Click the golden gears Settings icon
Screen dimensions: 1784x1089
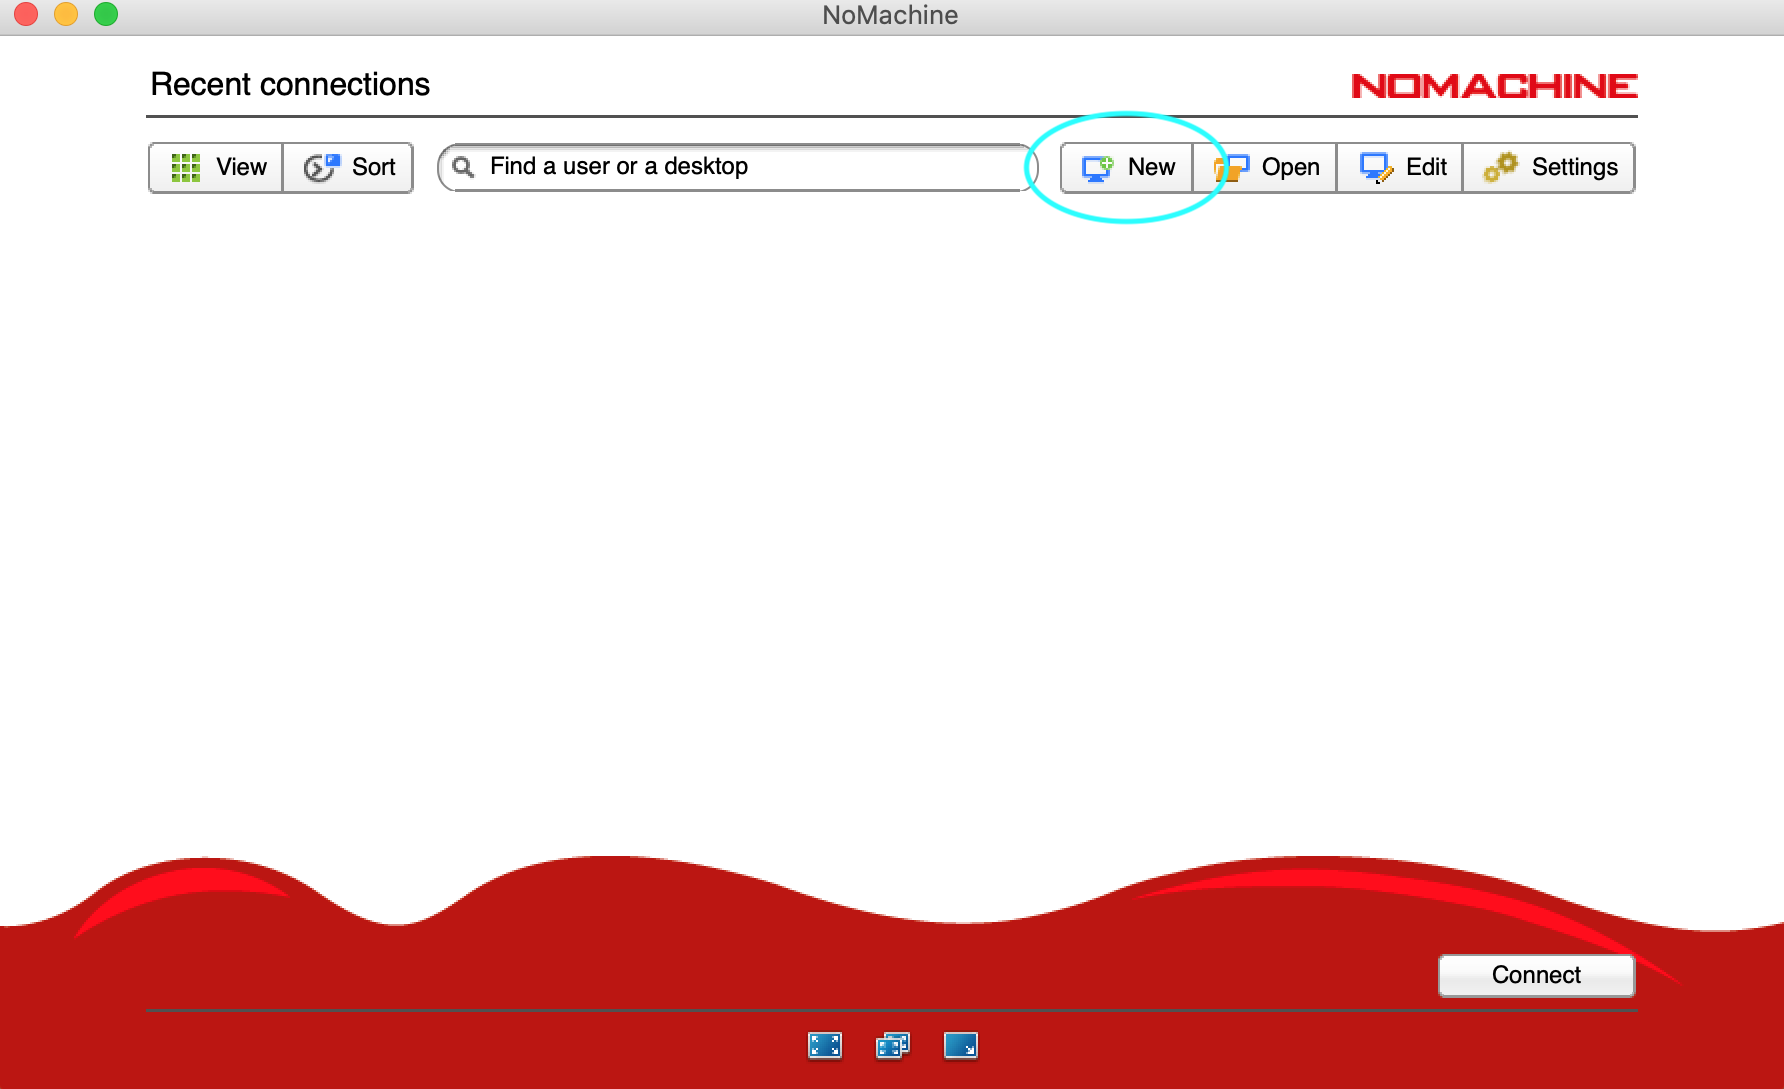(x=1500, y=167)
